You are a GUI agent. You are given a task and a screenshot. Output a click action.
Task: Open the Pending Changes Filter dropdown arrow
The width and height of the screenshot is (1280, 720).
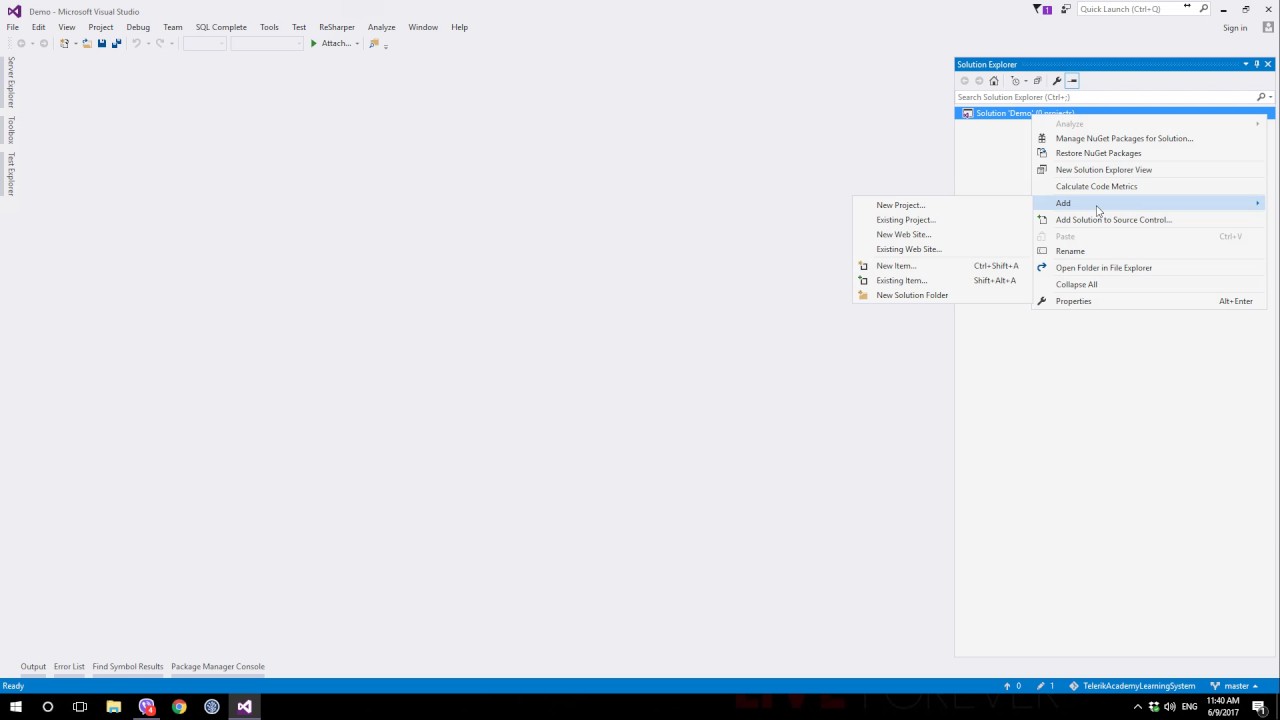(1024, 81)
